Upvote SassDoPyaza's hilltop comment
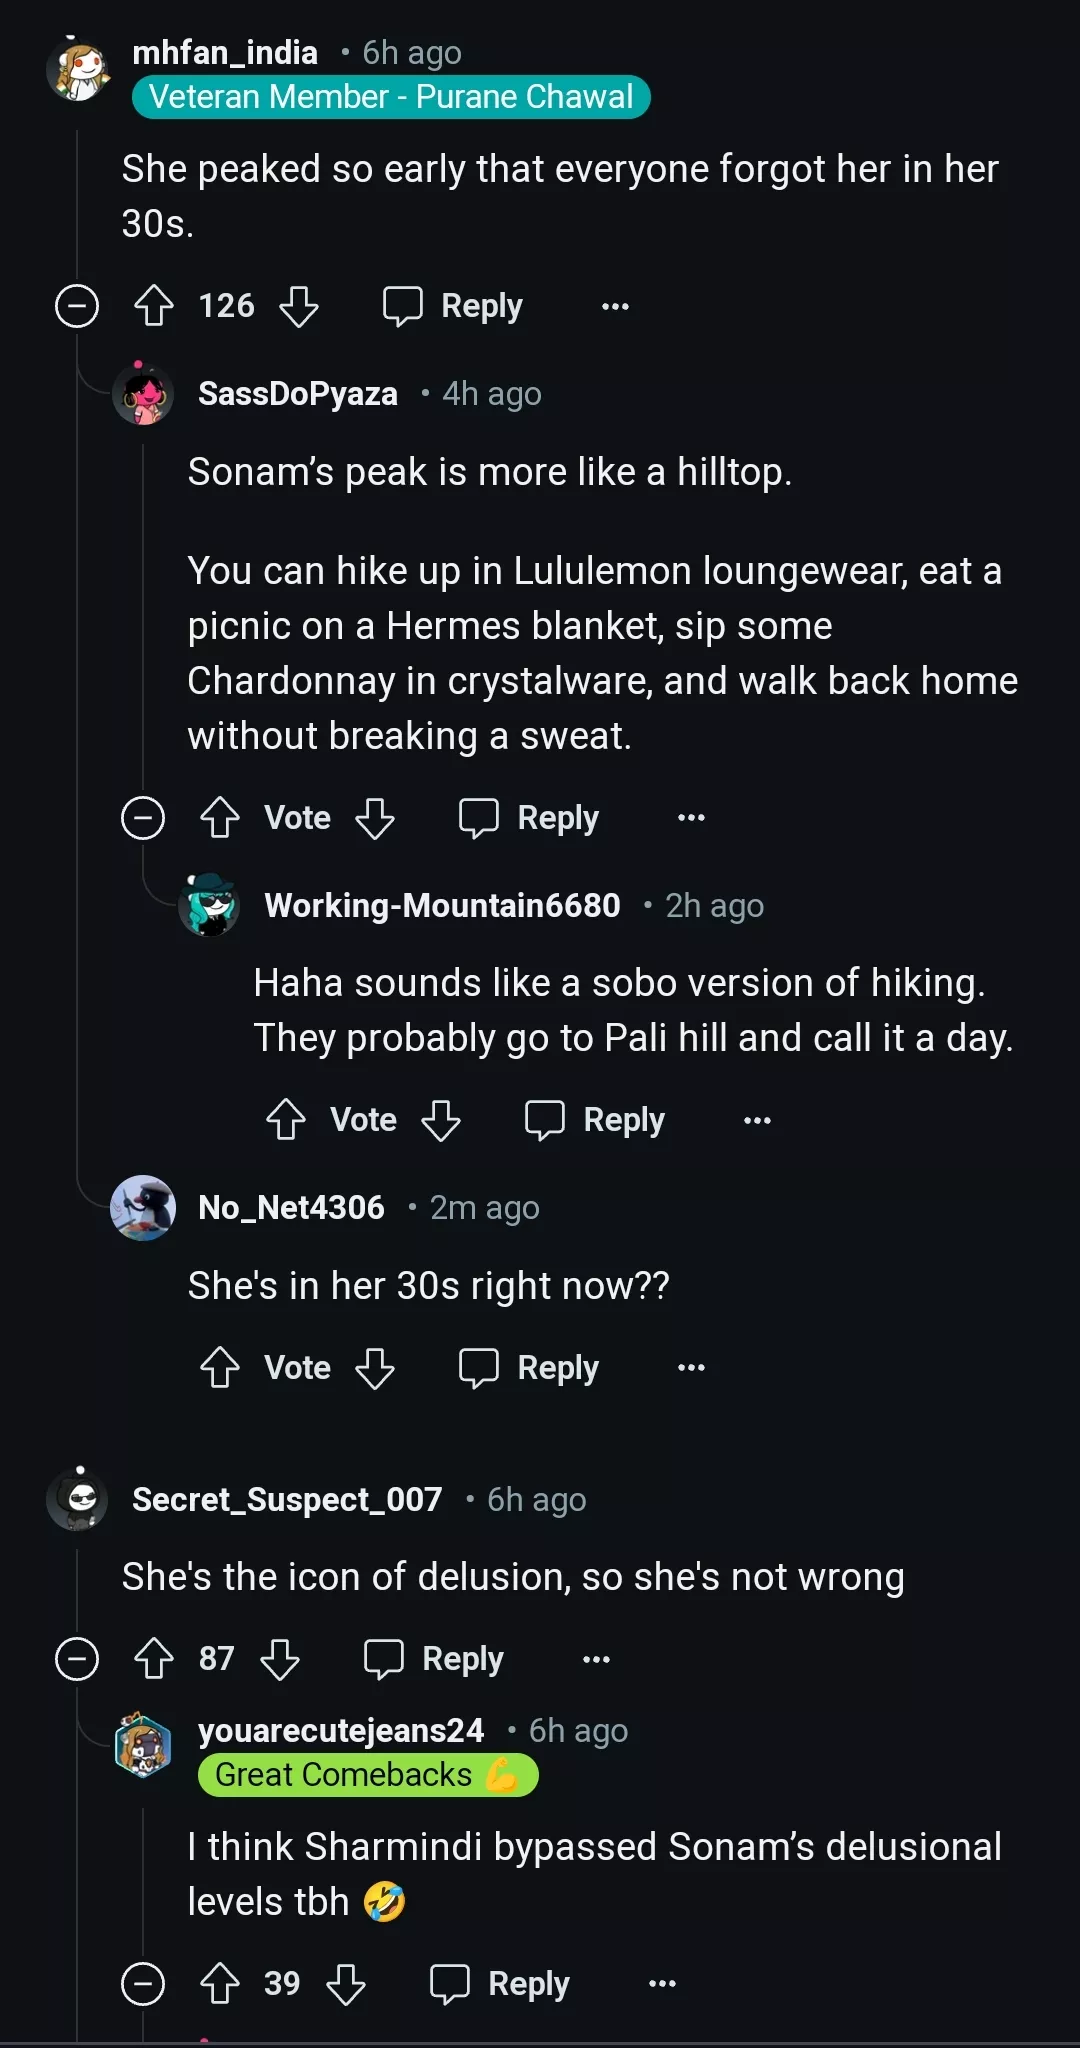Viewport: 1080px width, 2048px height. coord(220,818)
